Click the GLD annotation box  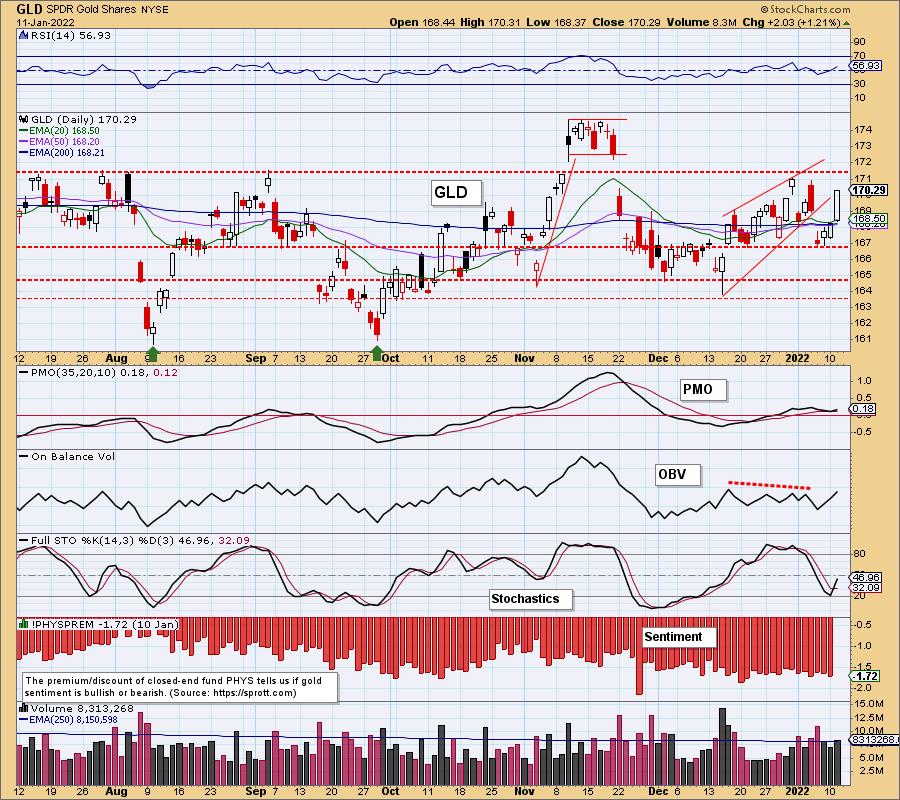tap(456, 192)
